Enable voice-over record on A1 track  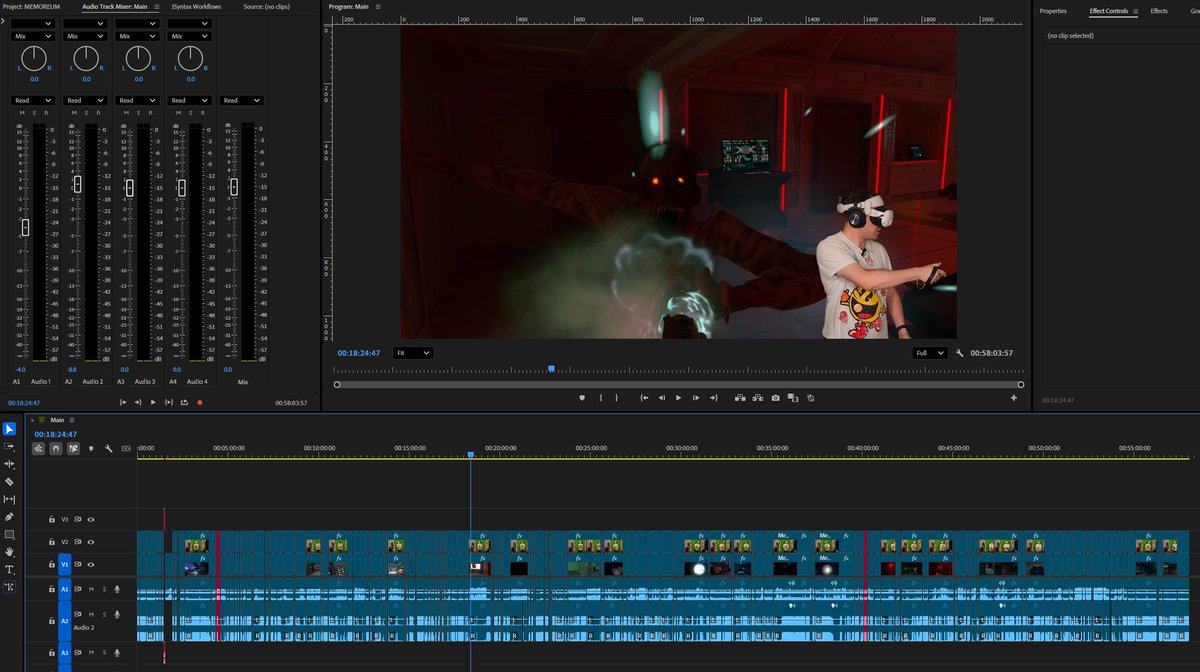(116, 590)
